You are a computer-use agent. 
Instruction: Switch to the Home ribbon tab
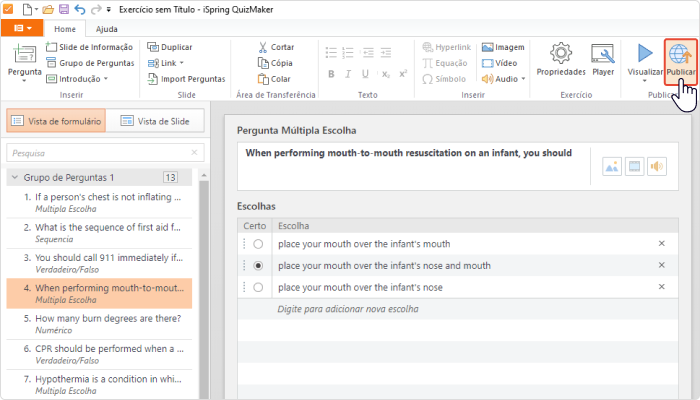click(65, 29)
